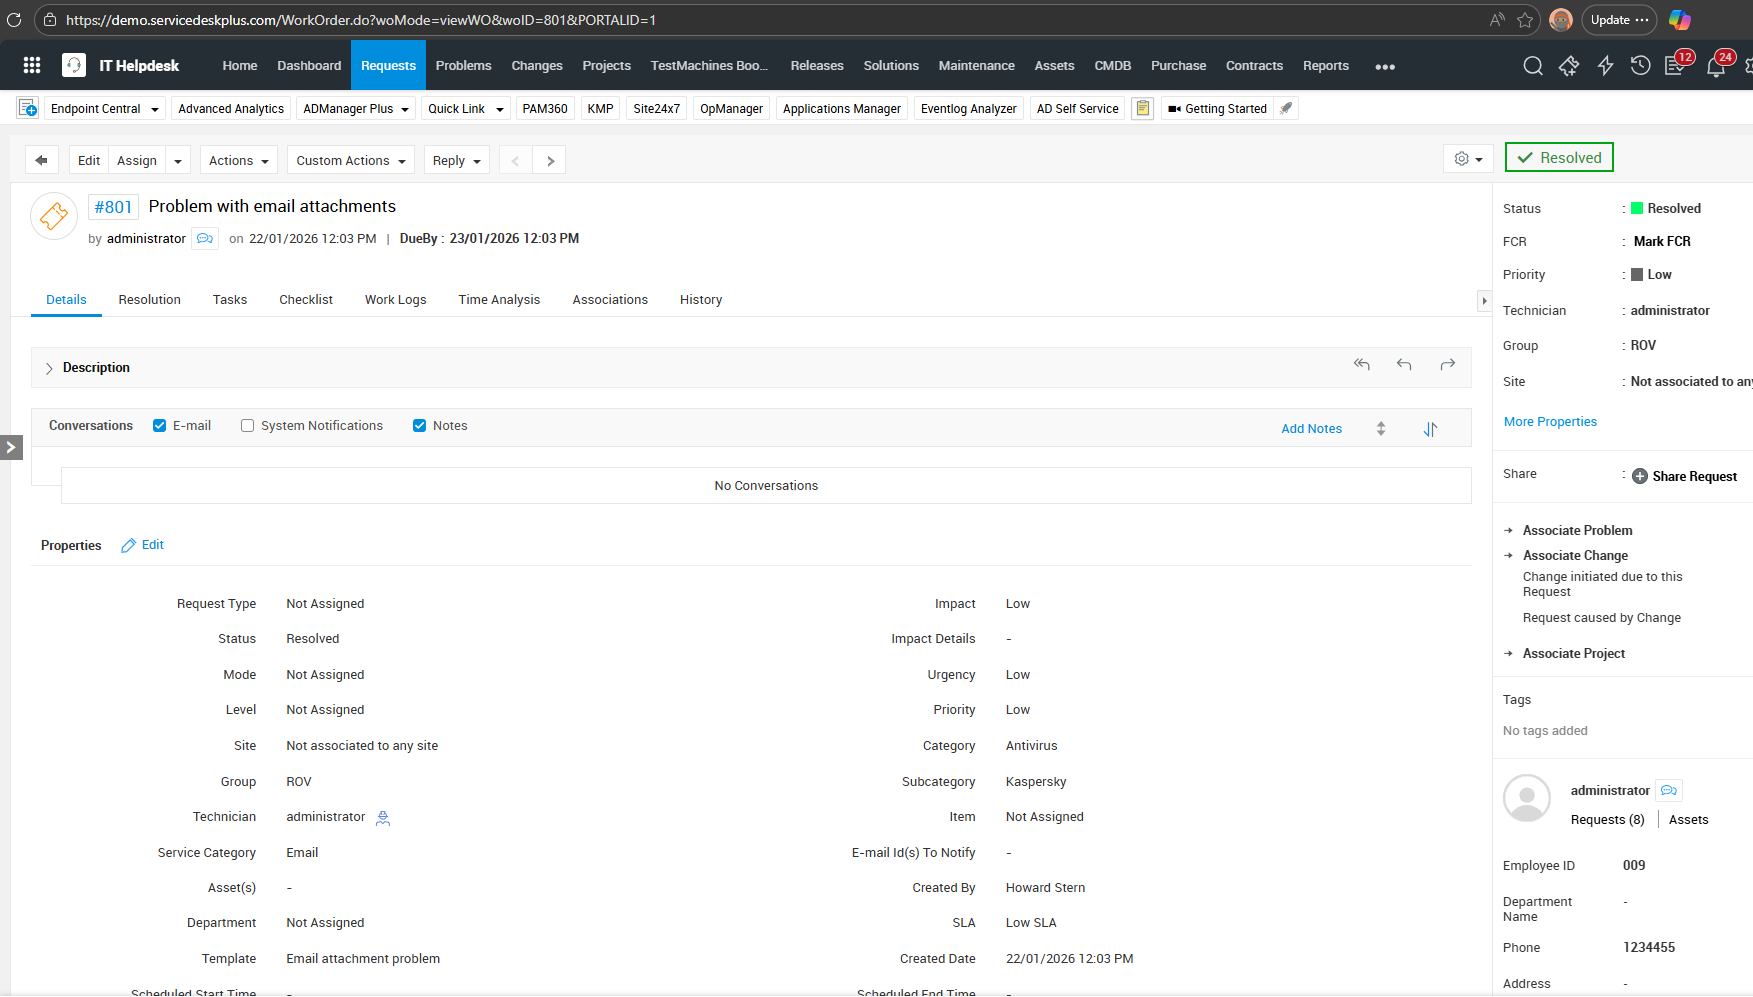Click the request ID #801 box
The image size is (1753, 997).
tap(113, 207)
